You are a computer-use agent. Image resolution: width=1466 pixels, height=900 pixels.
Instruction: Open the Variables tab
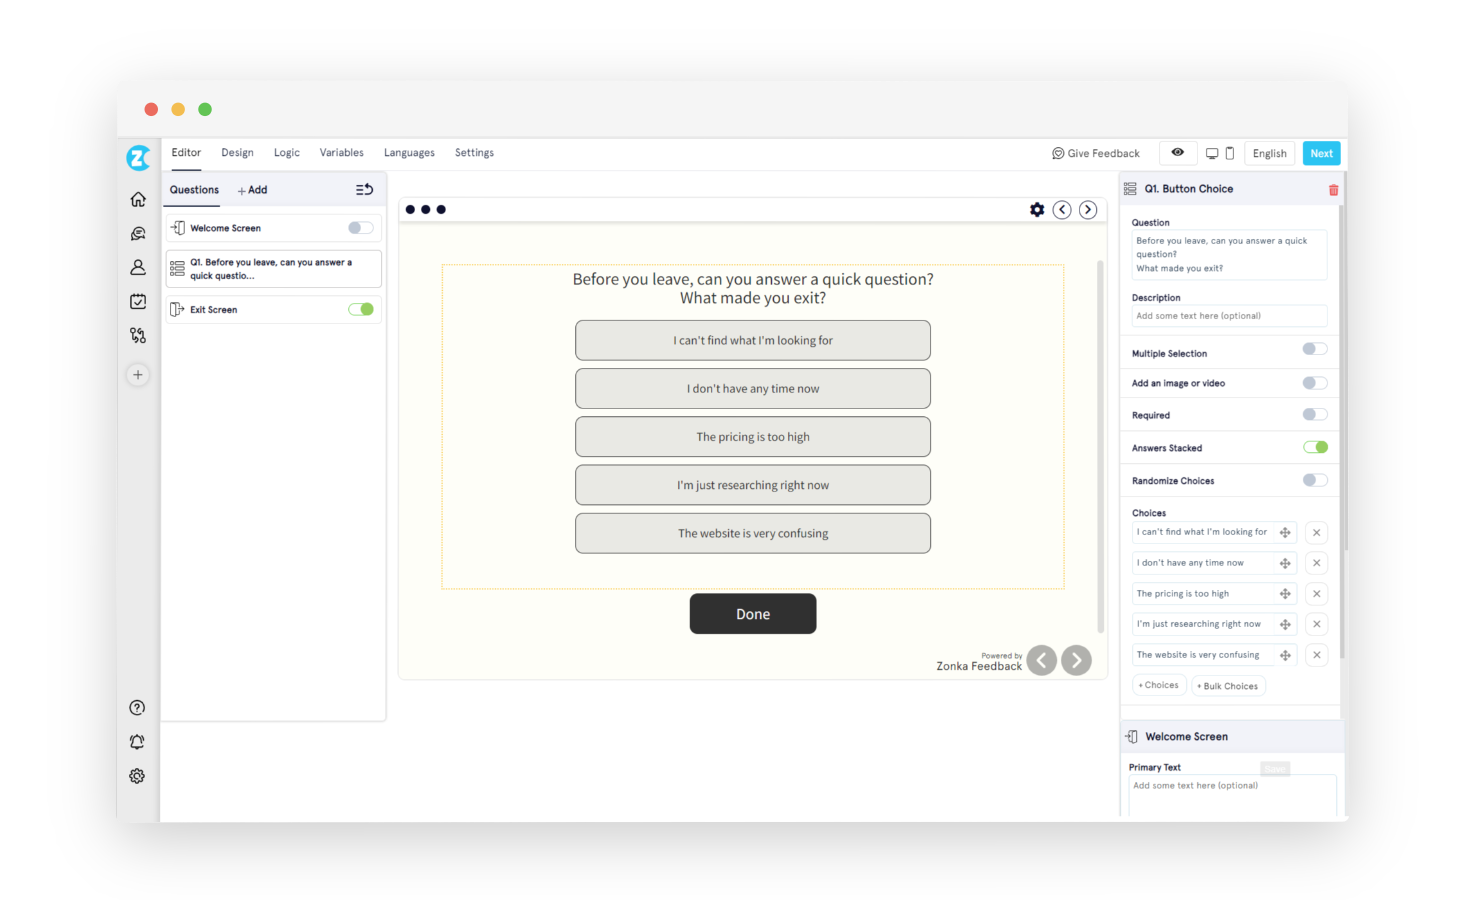click(x=341, y=153)
